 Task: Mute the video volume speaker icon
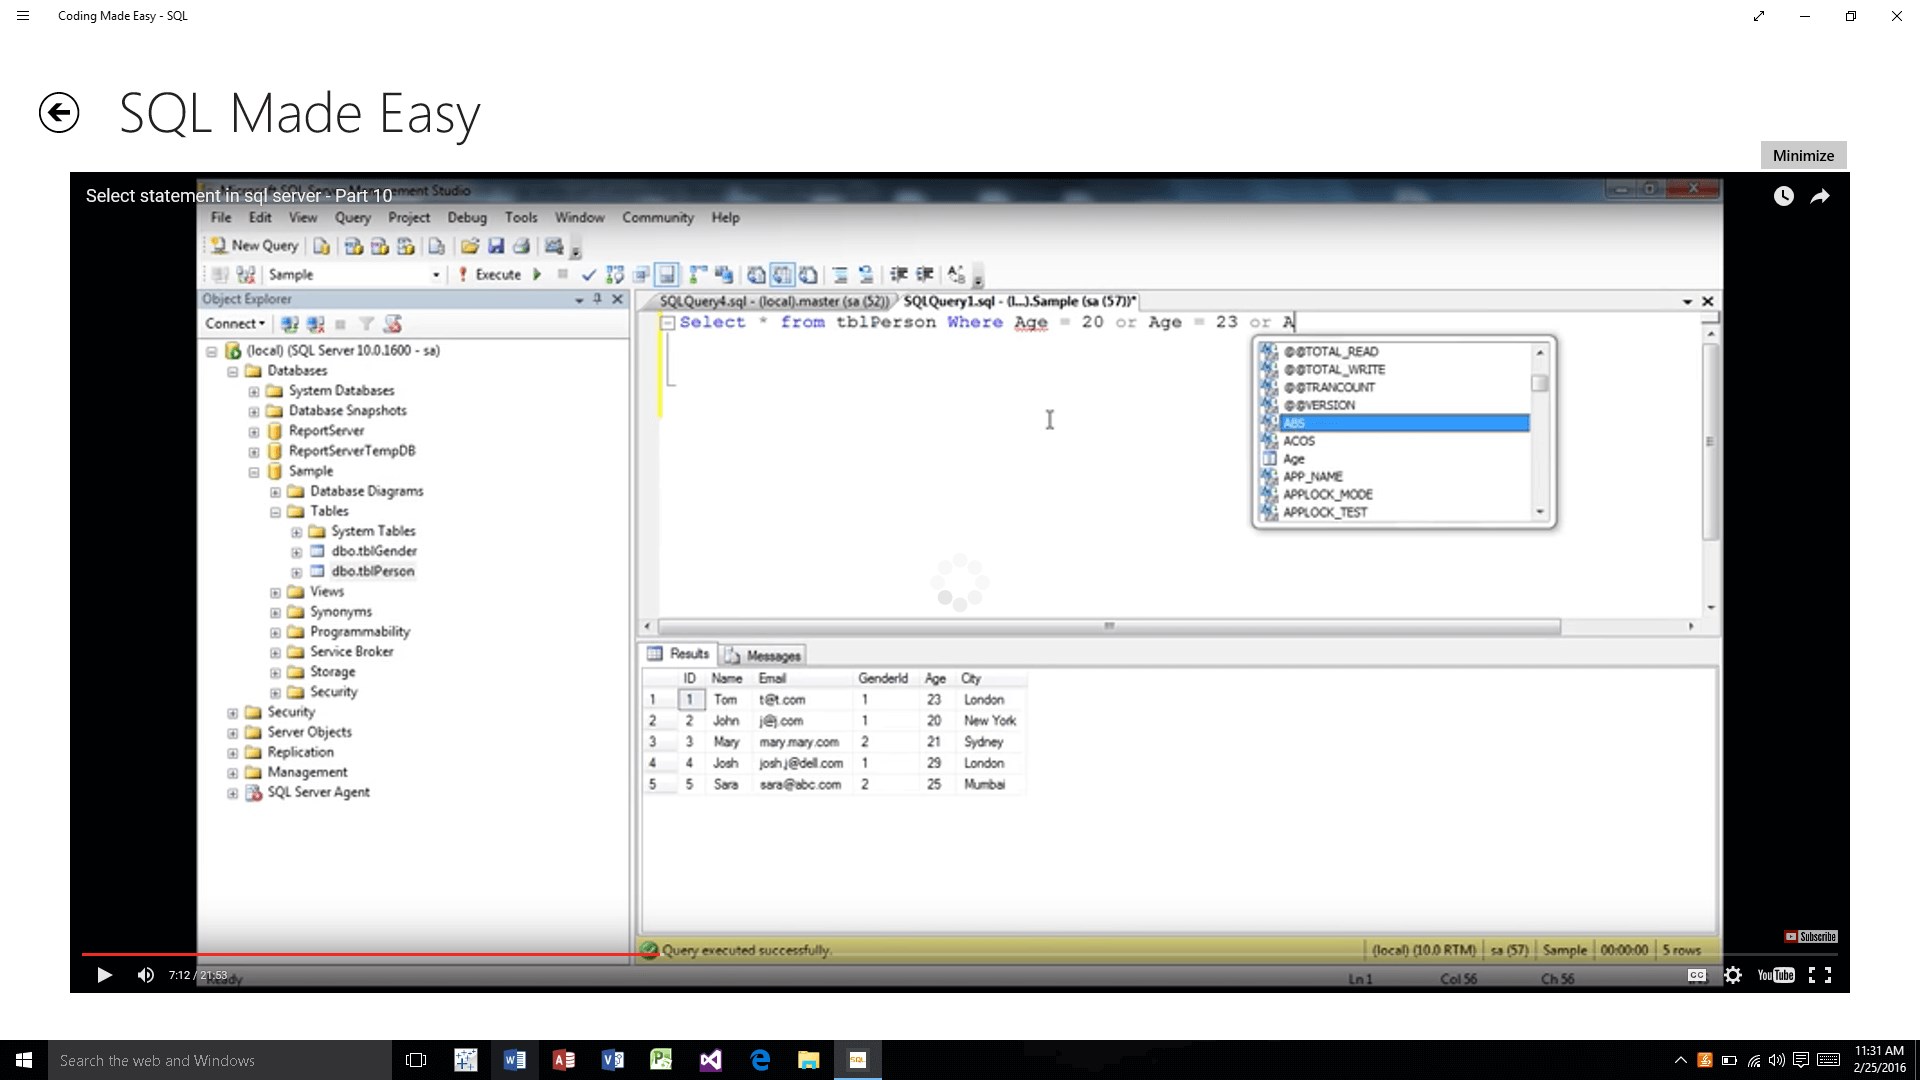click(x=146, y=975)
